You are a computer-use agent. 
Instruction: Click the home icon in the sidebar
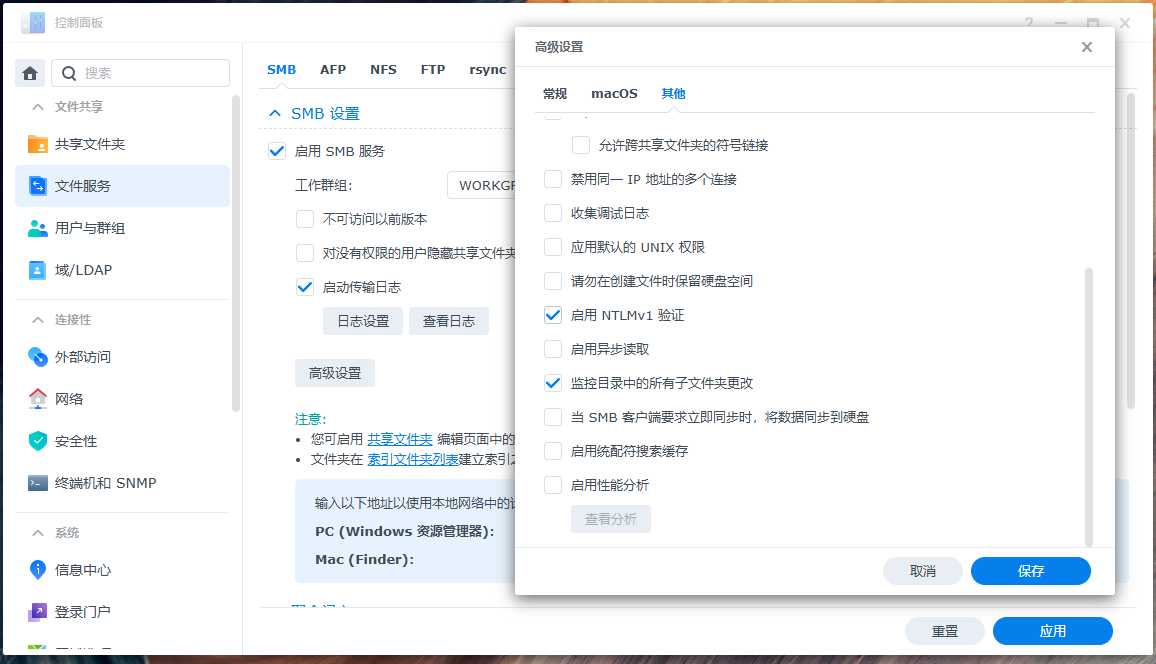(30, 73)
